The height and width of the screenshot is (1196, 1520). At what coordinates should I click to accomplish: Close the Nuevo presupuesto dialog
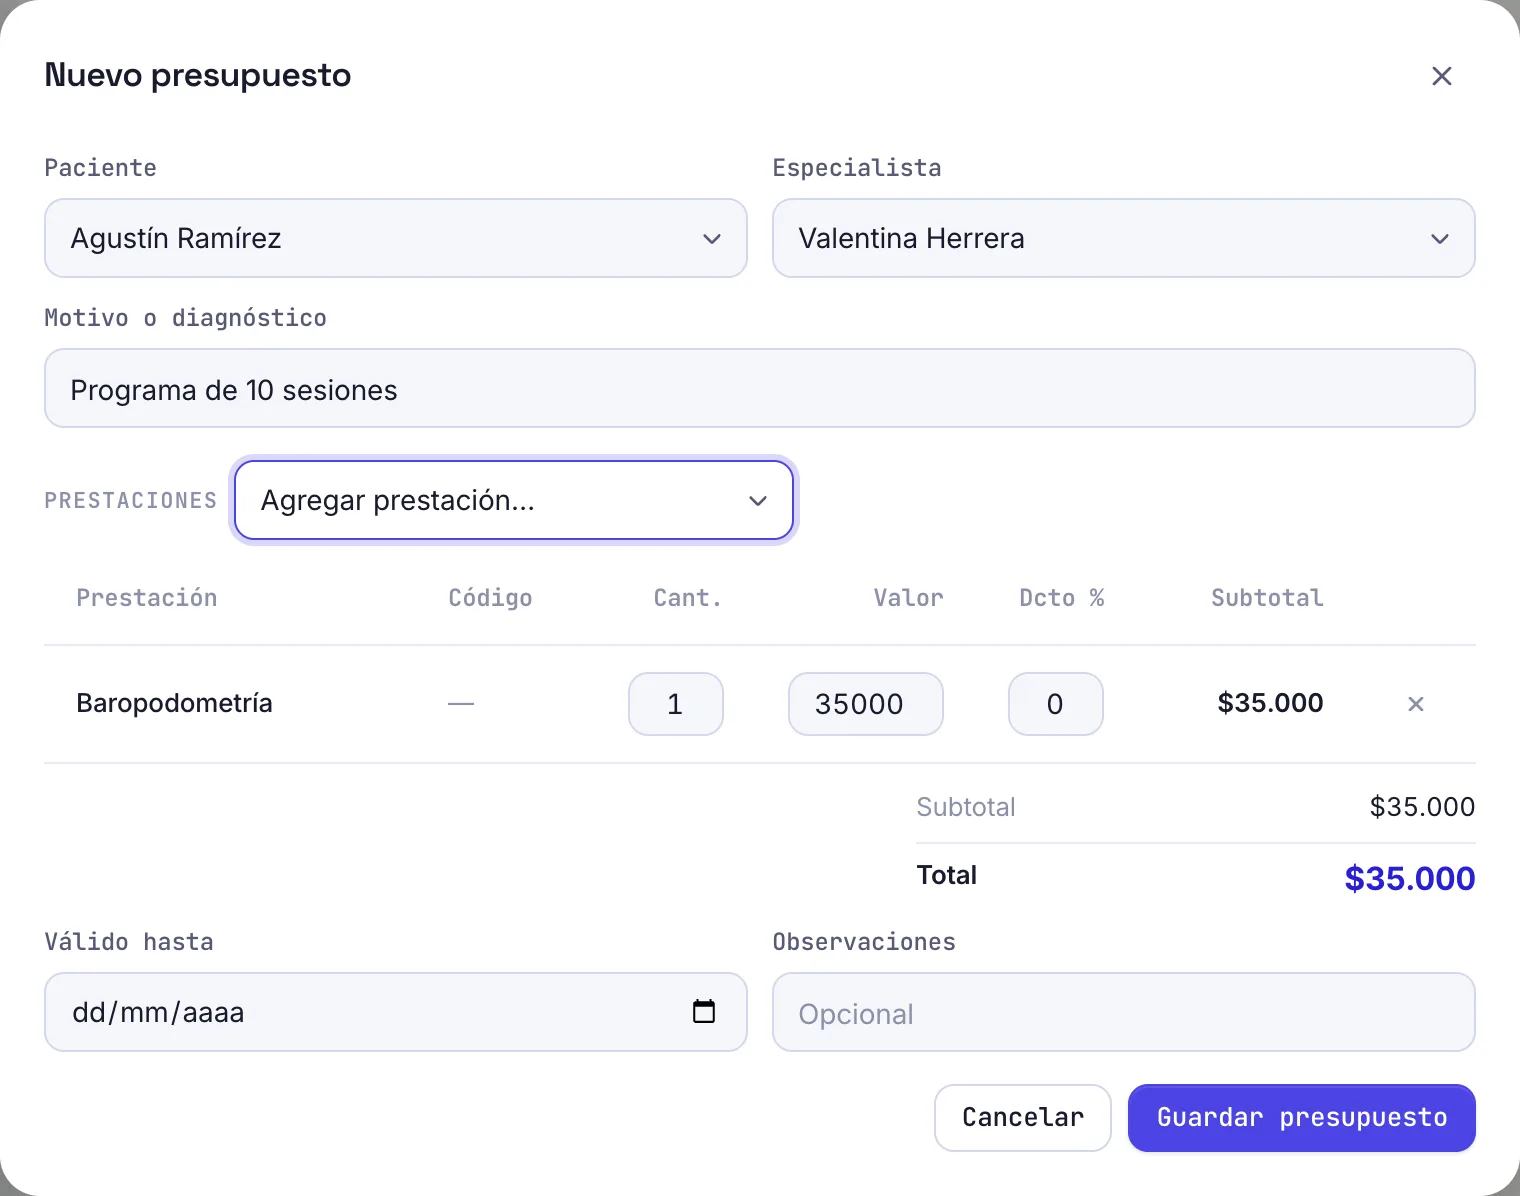tap(1441, 76)
